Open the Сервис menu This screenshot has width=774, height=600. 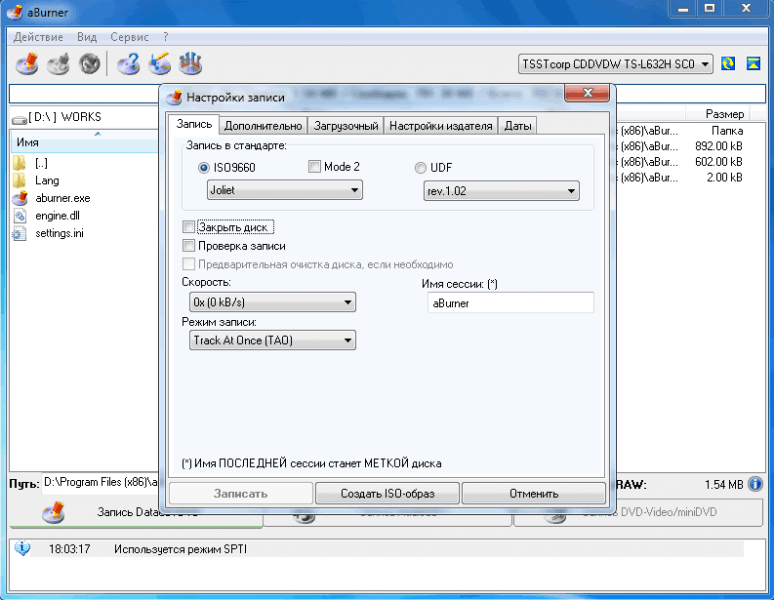coord(129,37)
